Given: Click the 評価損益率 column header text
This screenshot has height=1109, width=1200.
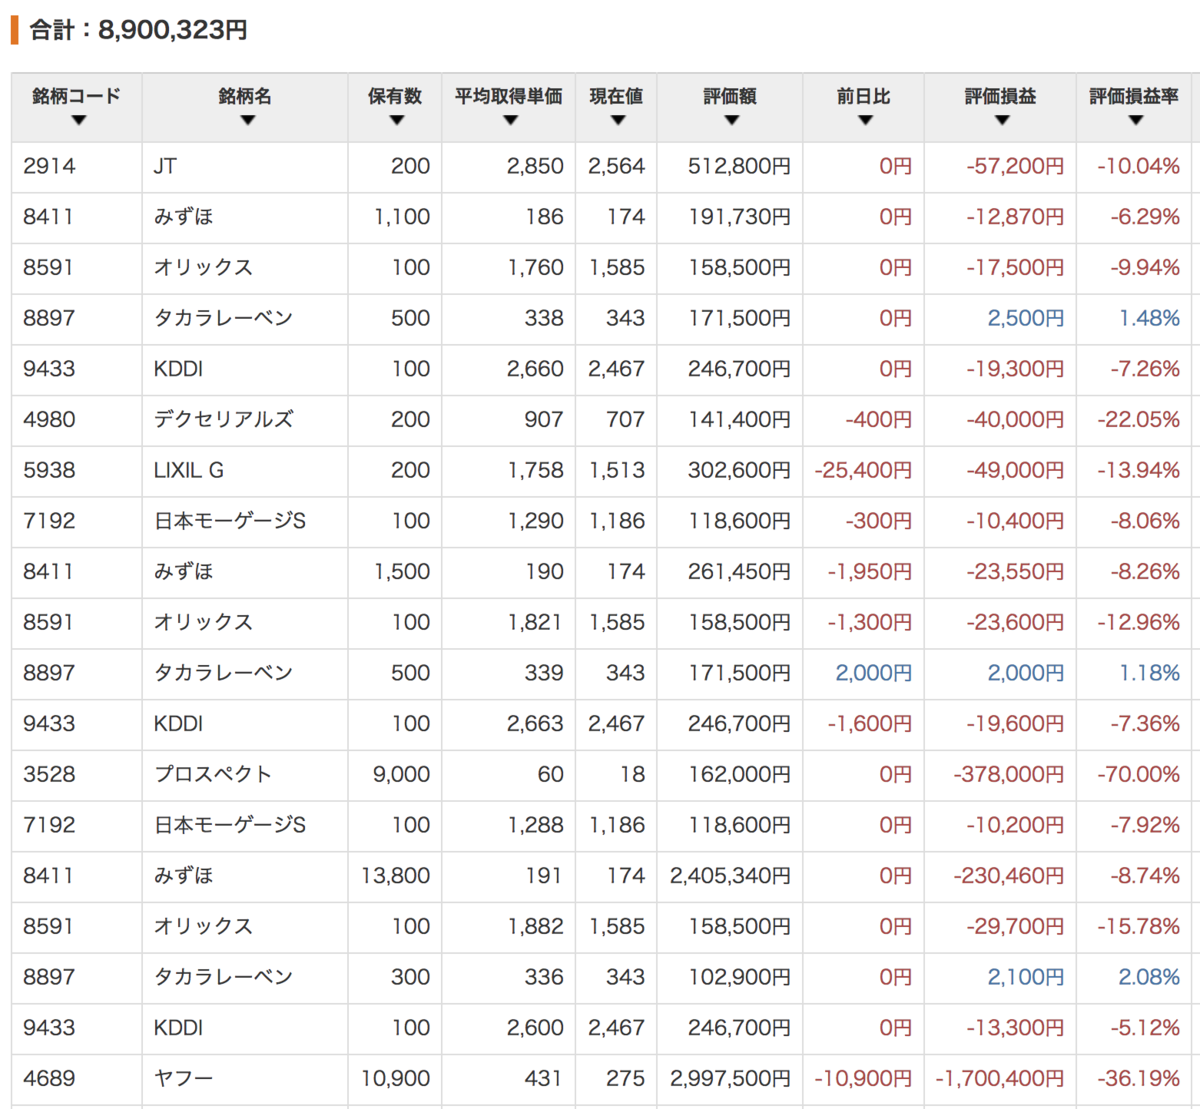Looking at the screenshot, I should (x=1134, y=96).
